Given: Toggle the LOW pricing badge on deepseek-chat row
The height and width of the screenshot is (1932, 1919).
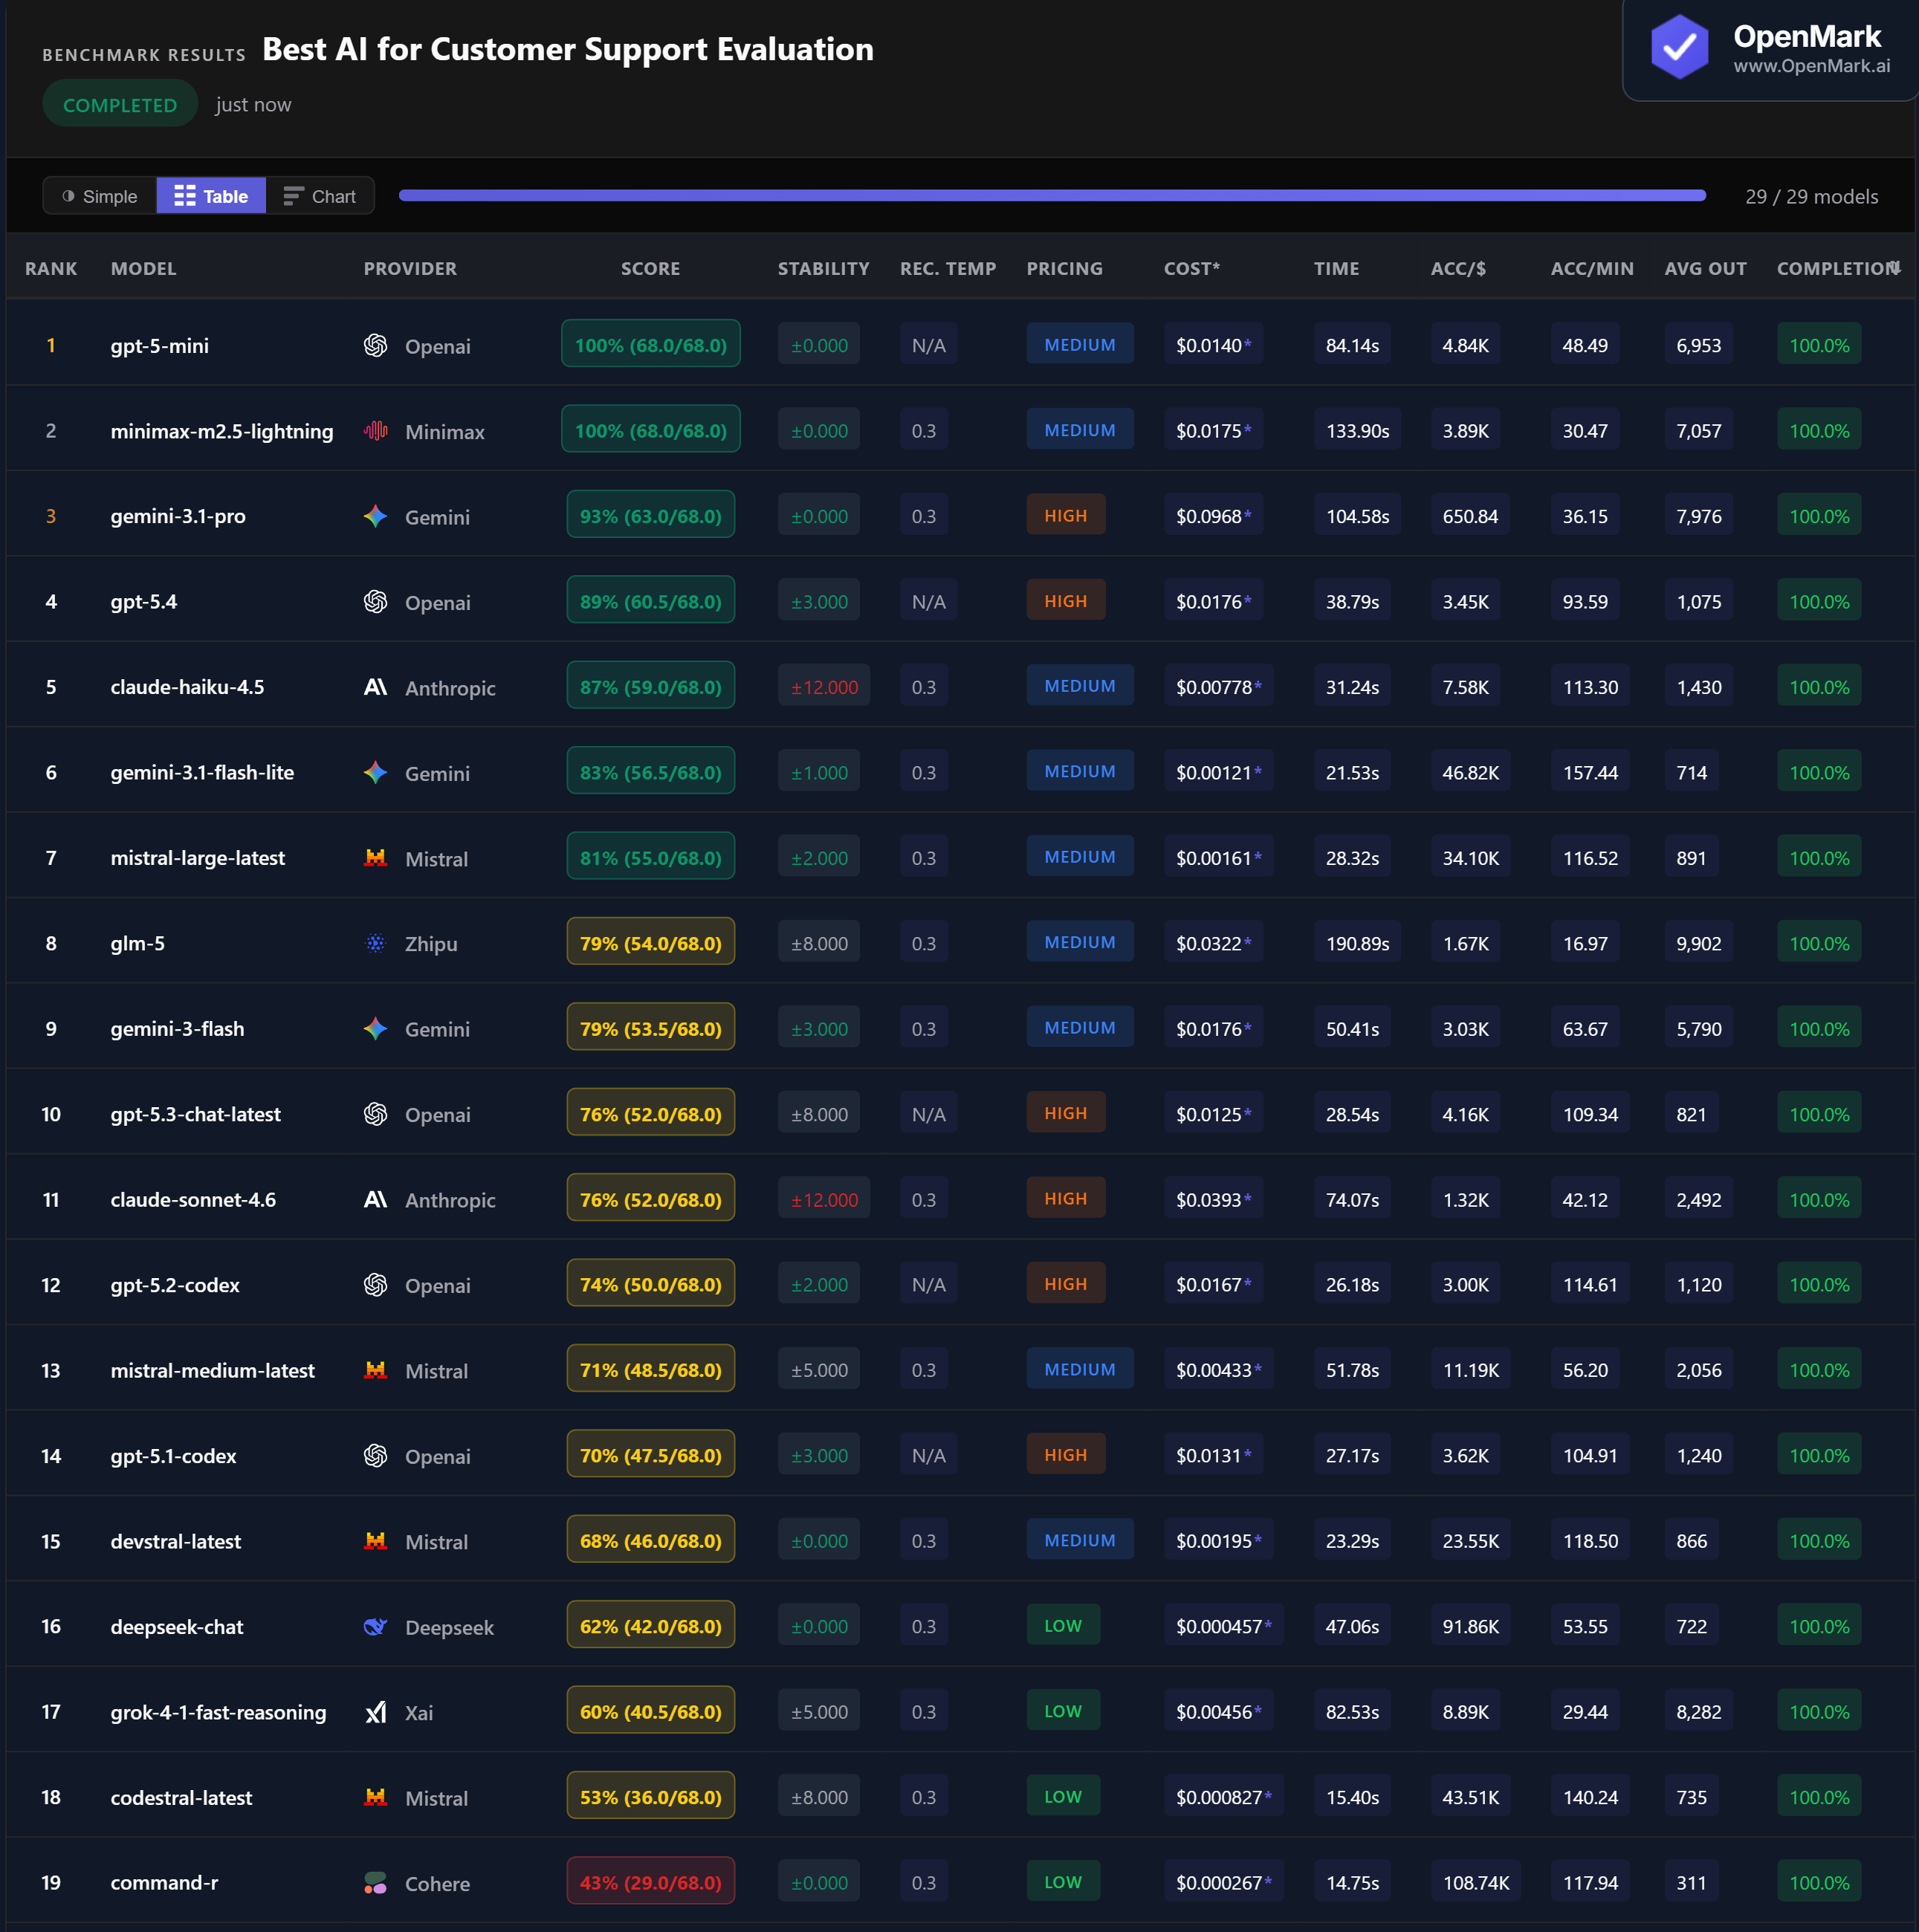Looking at the screenshot, I should 1063,1625.
